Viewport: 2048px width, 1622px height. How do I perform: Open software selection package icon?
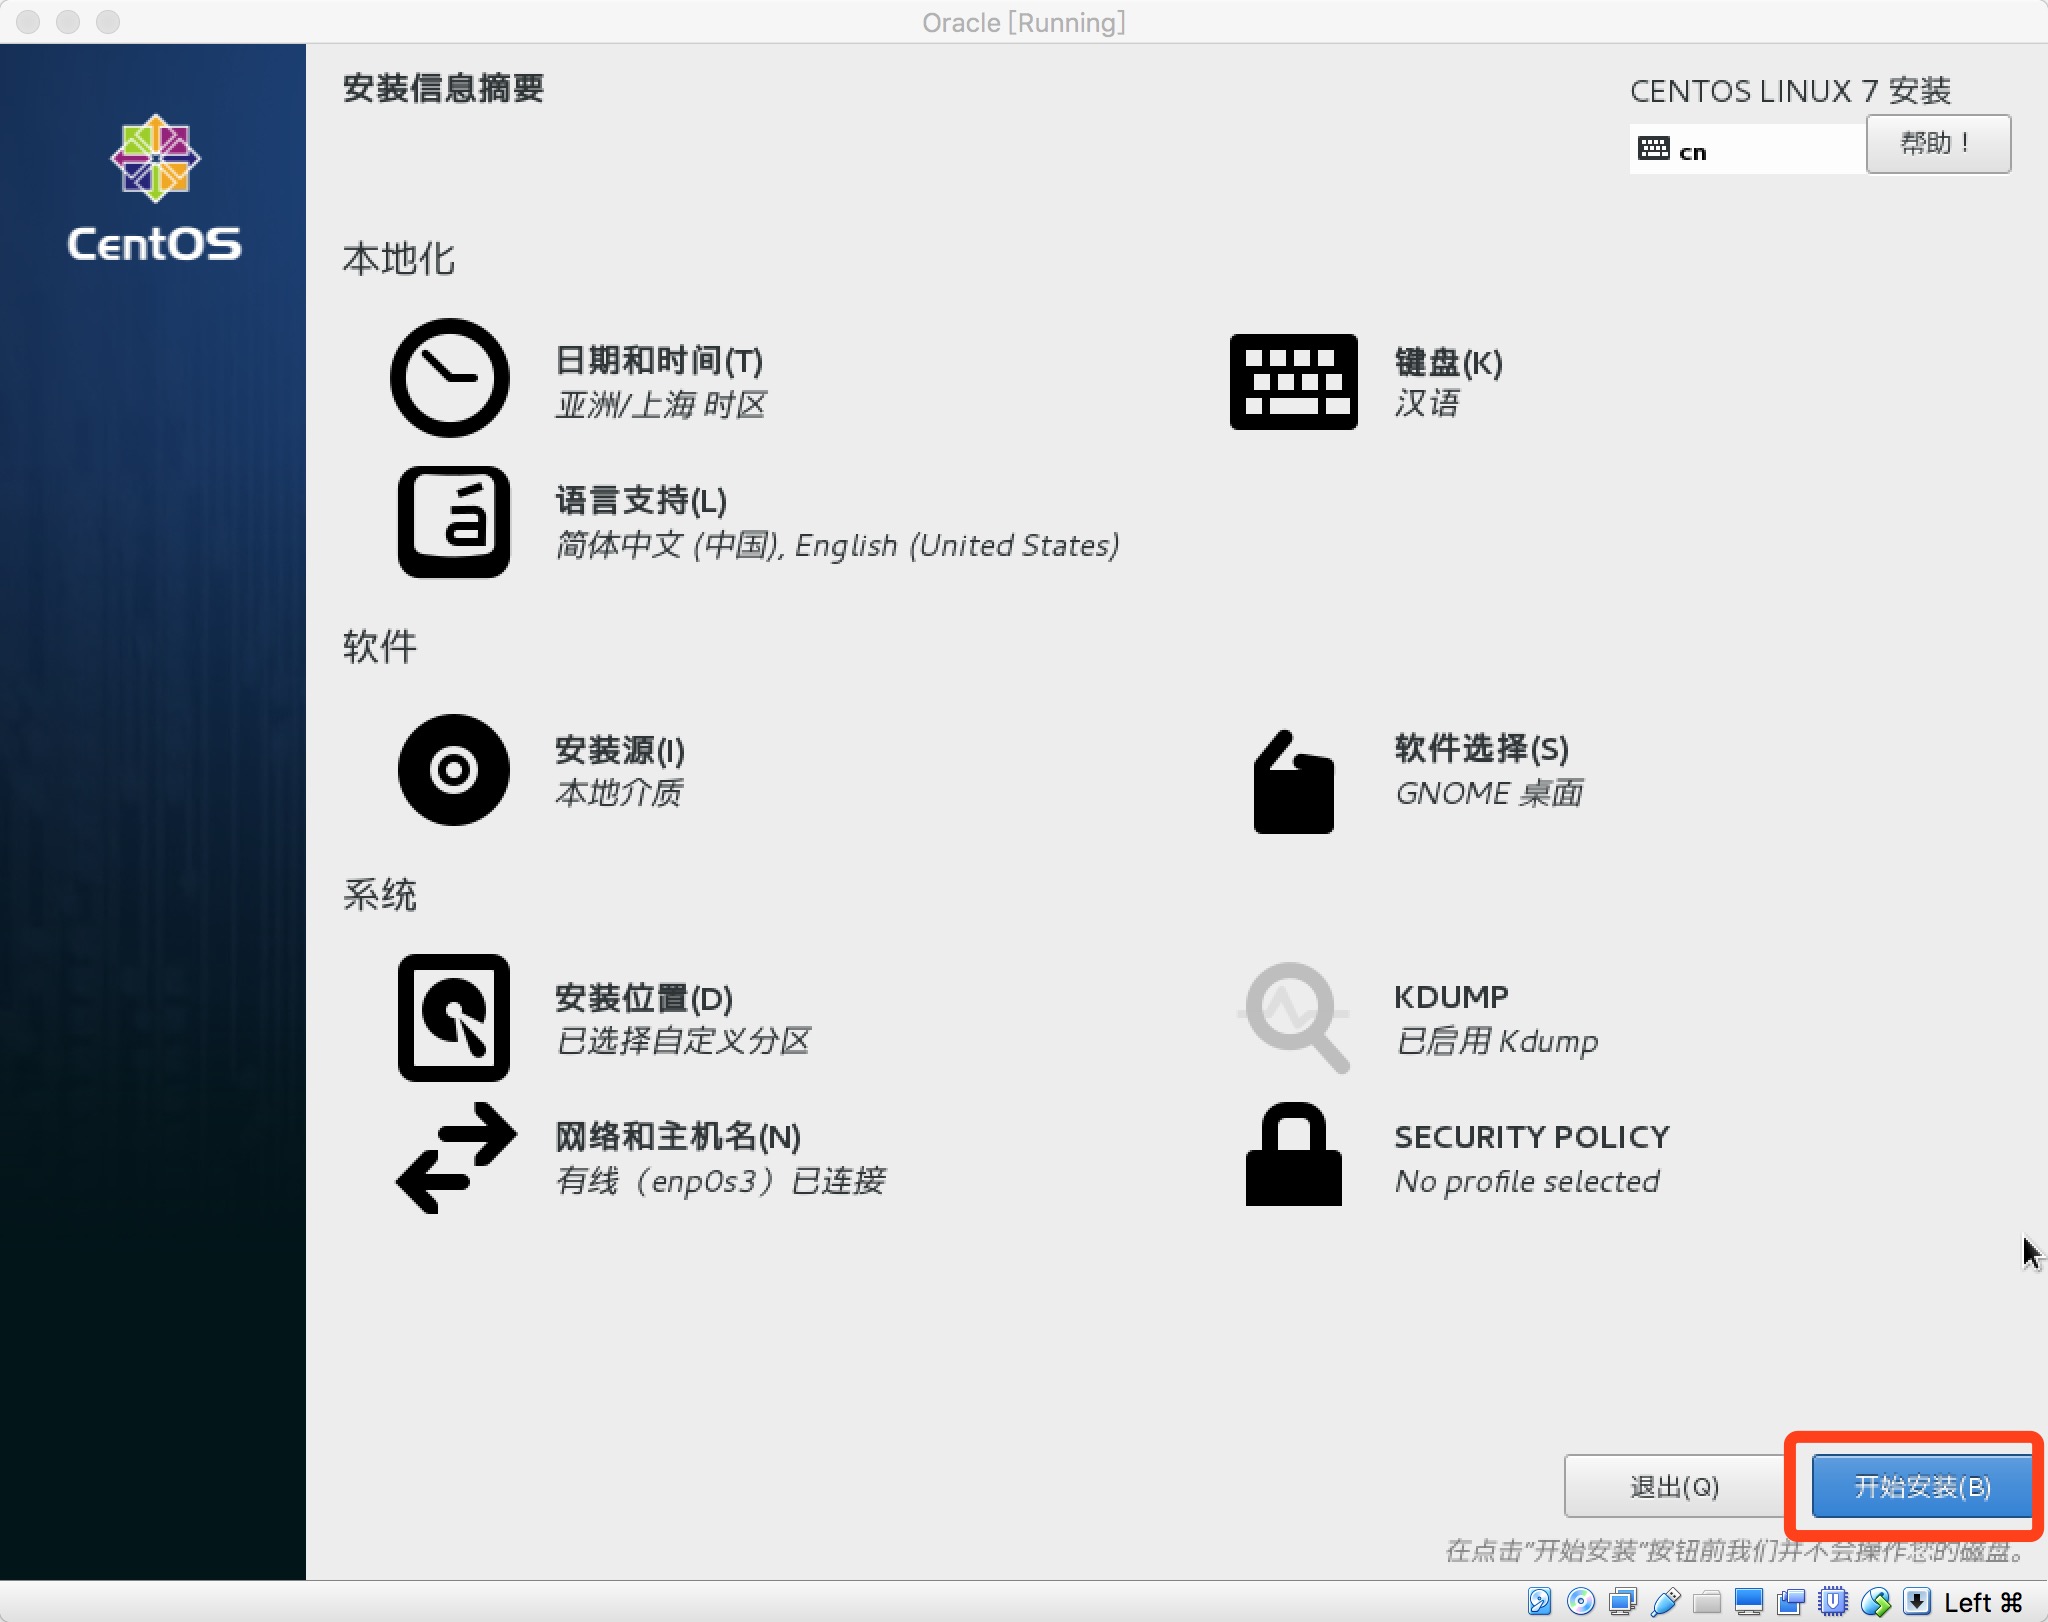tap(1293, 782)
